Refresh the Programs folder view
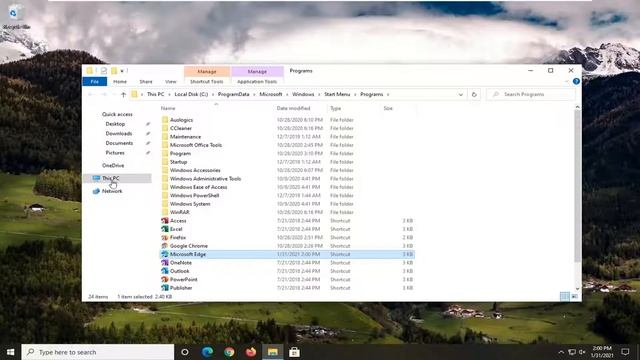 (x=474, y=94)
